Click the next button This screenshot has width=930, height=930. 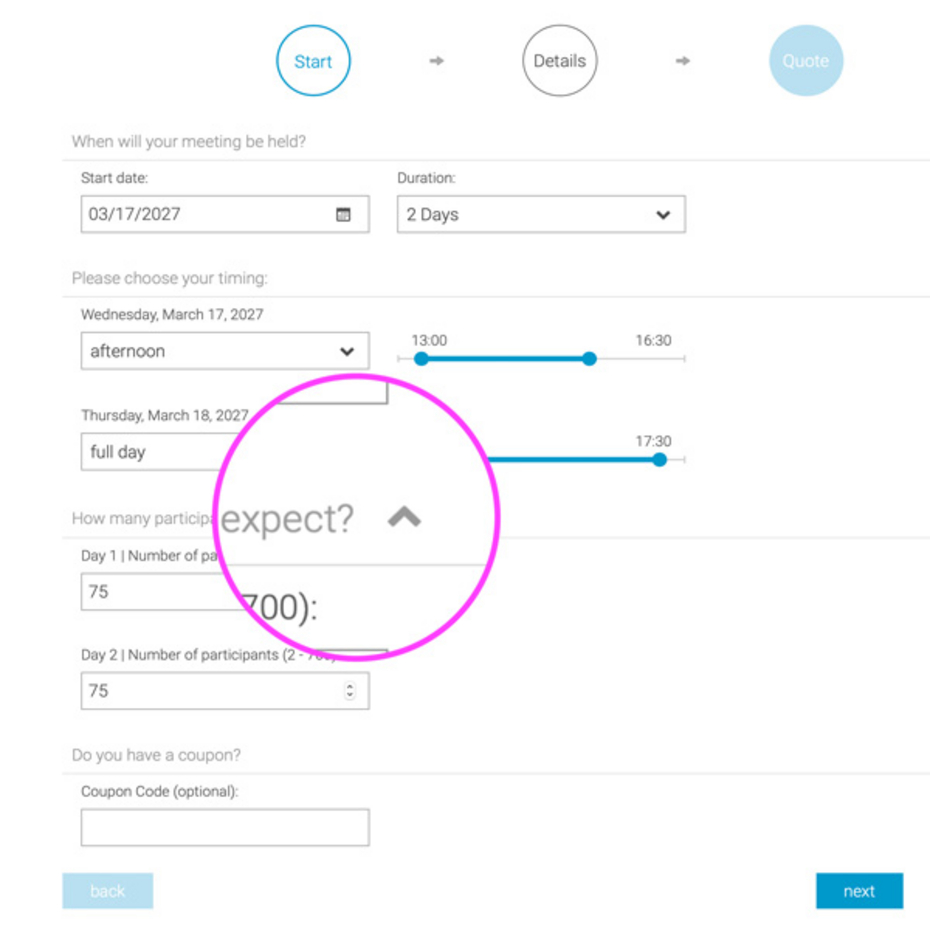[x=859, y=890]
